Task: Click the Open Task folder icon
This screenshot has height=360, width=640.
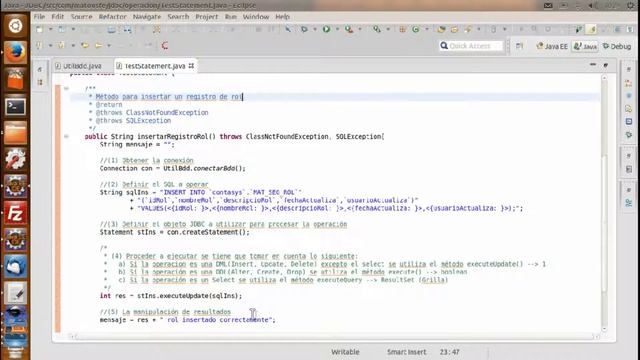Action: (x=454, y=29)
